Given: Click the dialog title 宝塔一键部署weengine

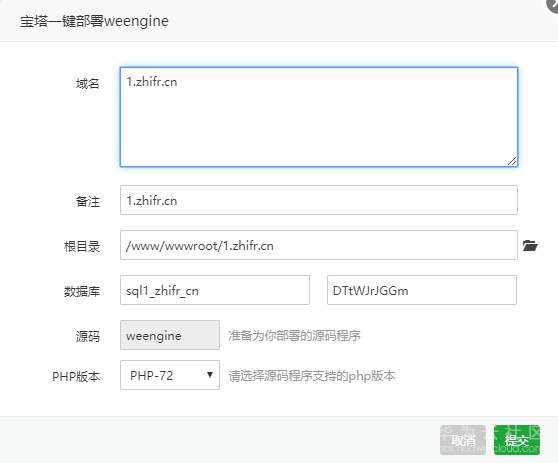Looking at the screenshot, I should click(94, 21).
